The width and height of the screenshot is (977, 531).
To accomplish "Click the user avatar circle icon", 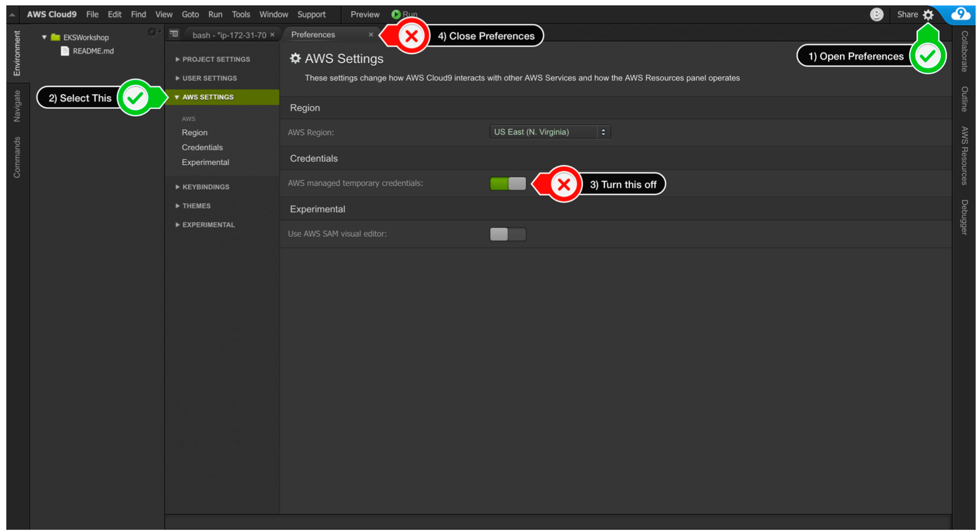I will 877,14.
